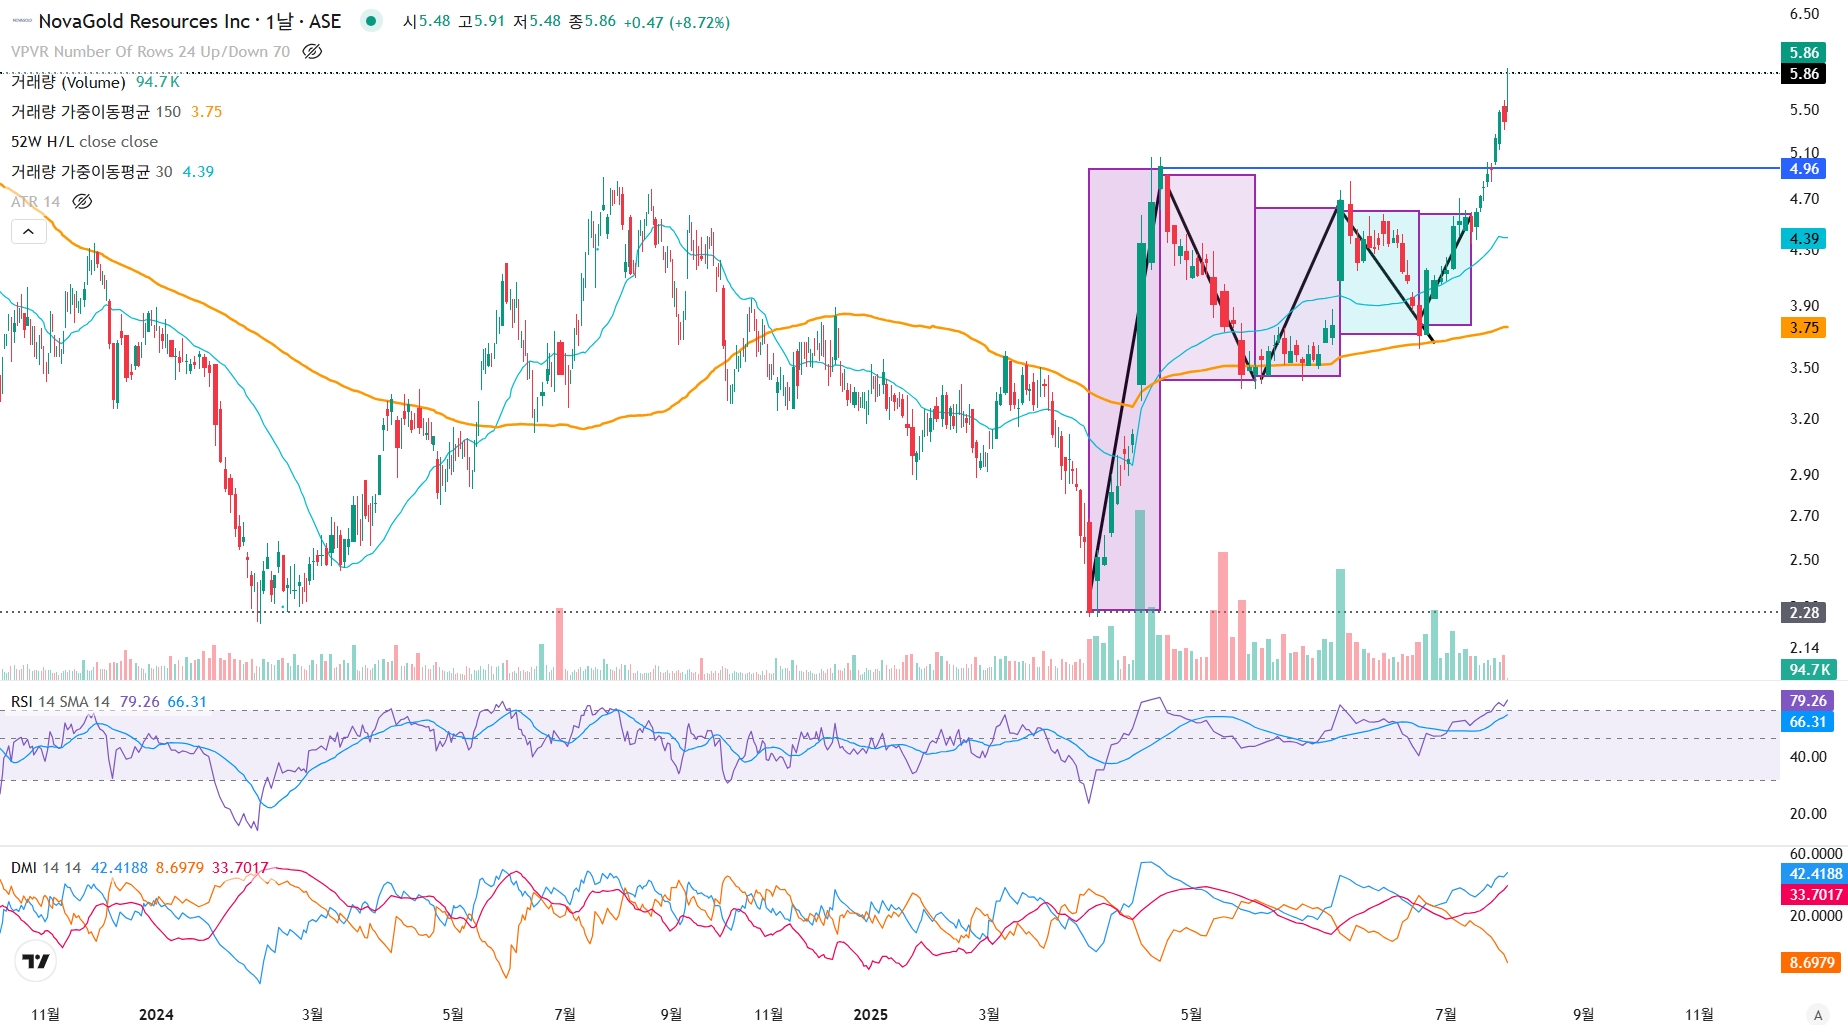The width and height of the screenshot is (1848, 1025).
Task: Select the 거래량 가중이동평균 30 legend entry
Action: click(92, 171)
